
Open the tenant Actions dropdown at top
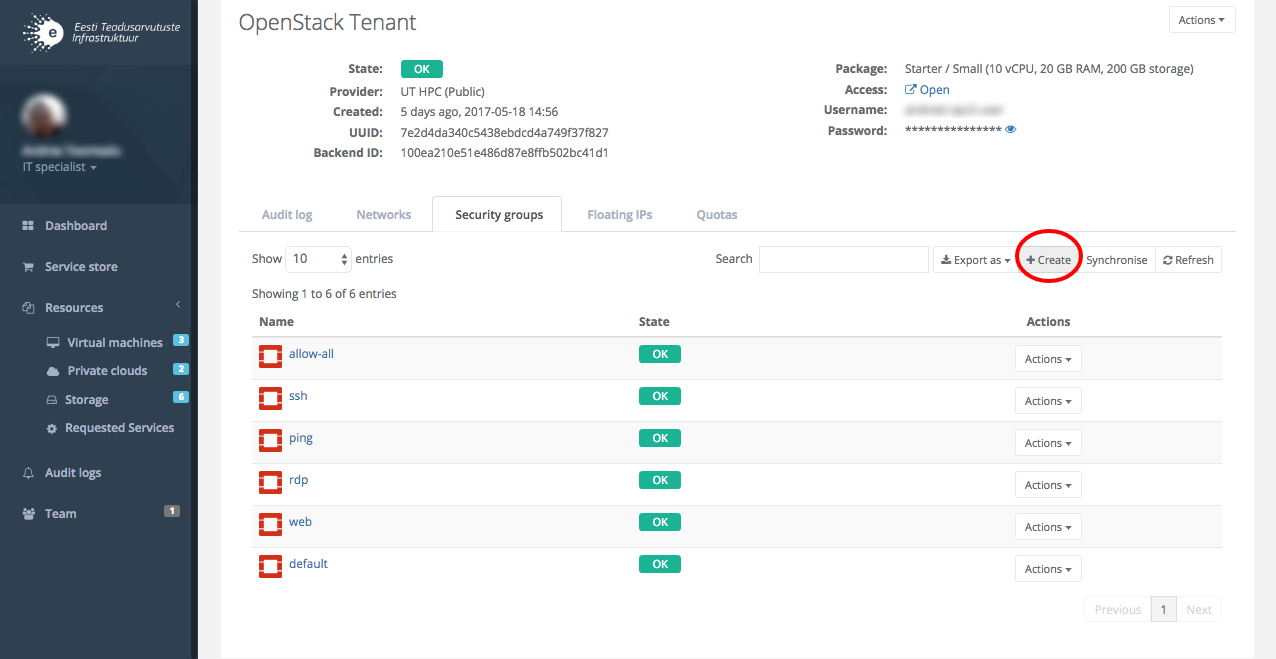point(1202,20)
